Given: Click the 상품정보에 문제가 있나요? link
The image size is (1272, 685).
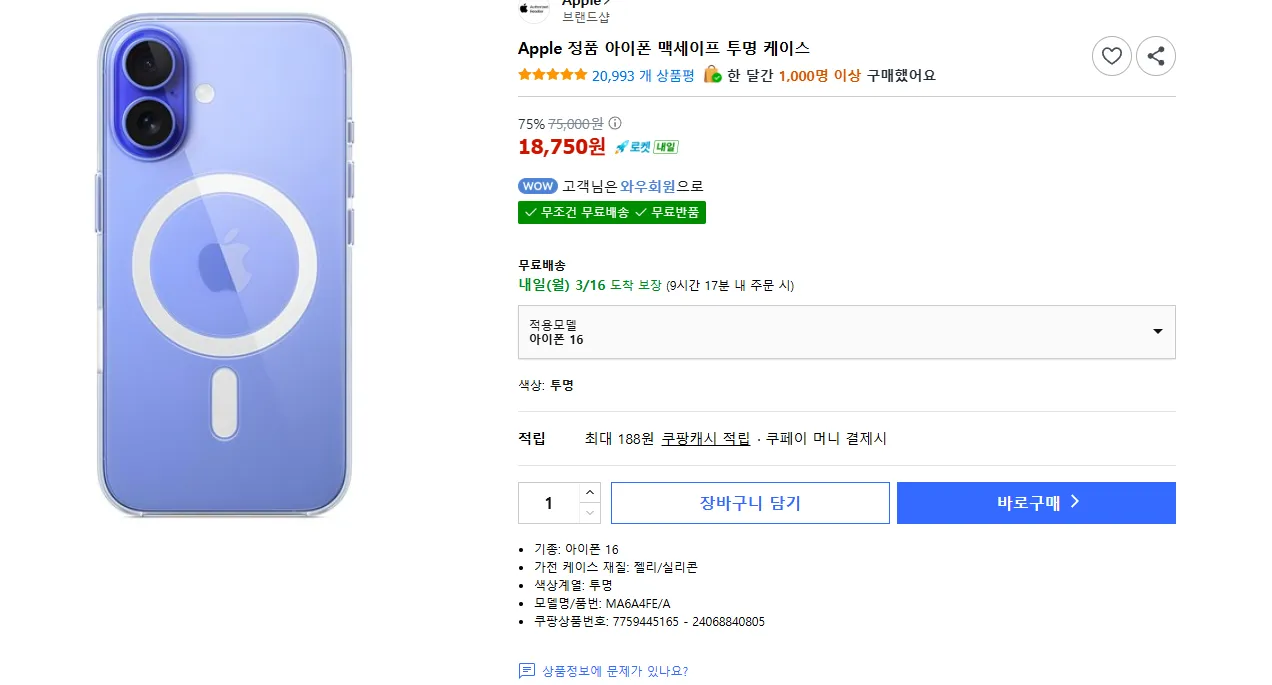Looking at the screenshot, I should coord(614,671).
